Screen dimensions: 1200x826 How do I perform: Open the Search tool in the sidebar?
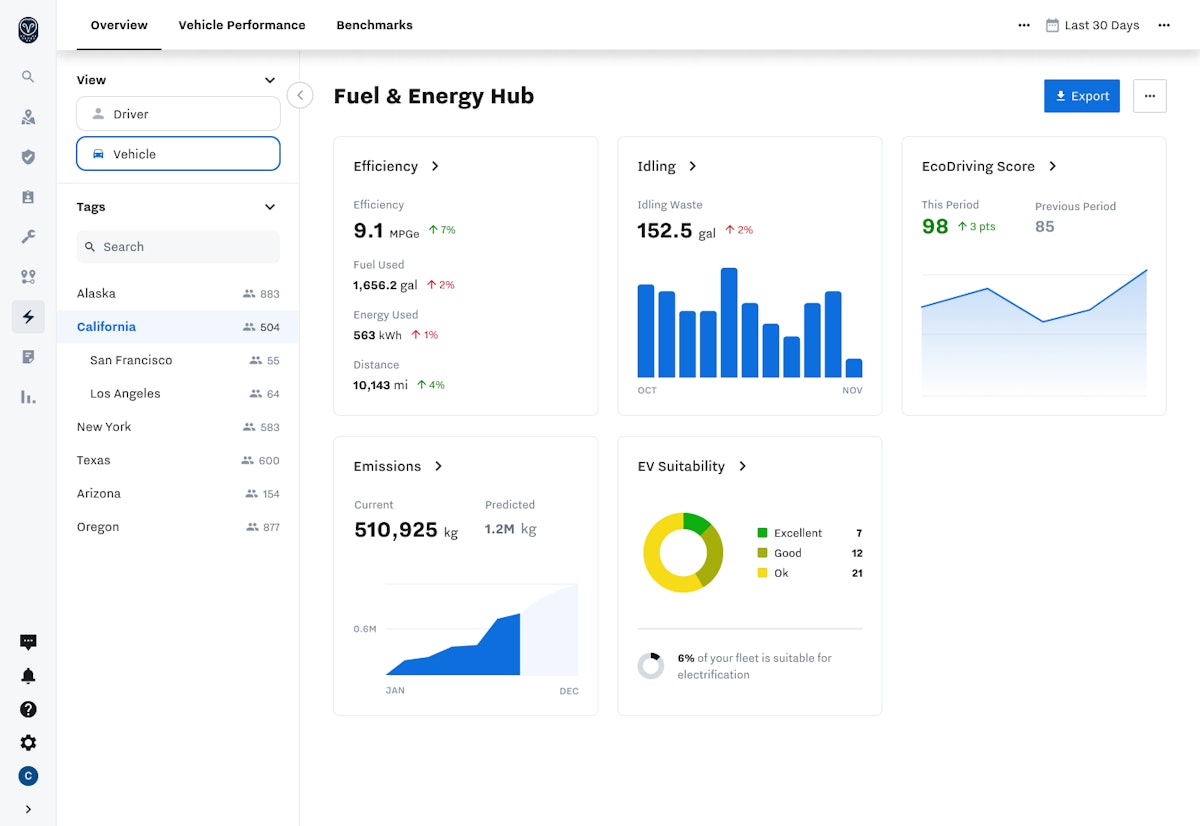click(x=28, y=76)
